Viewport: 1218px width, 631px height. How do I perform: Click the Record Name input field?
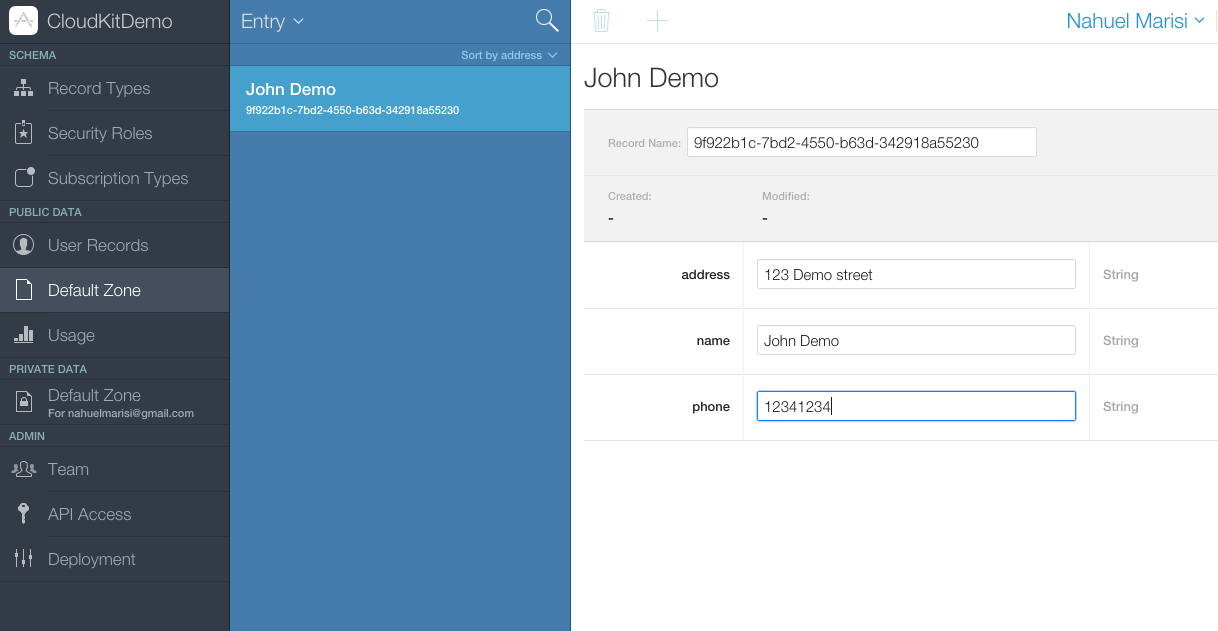(x=862, y=142)
